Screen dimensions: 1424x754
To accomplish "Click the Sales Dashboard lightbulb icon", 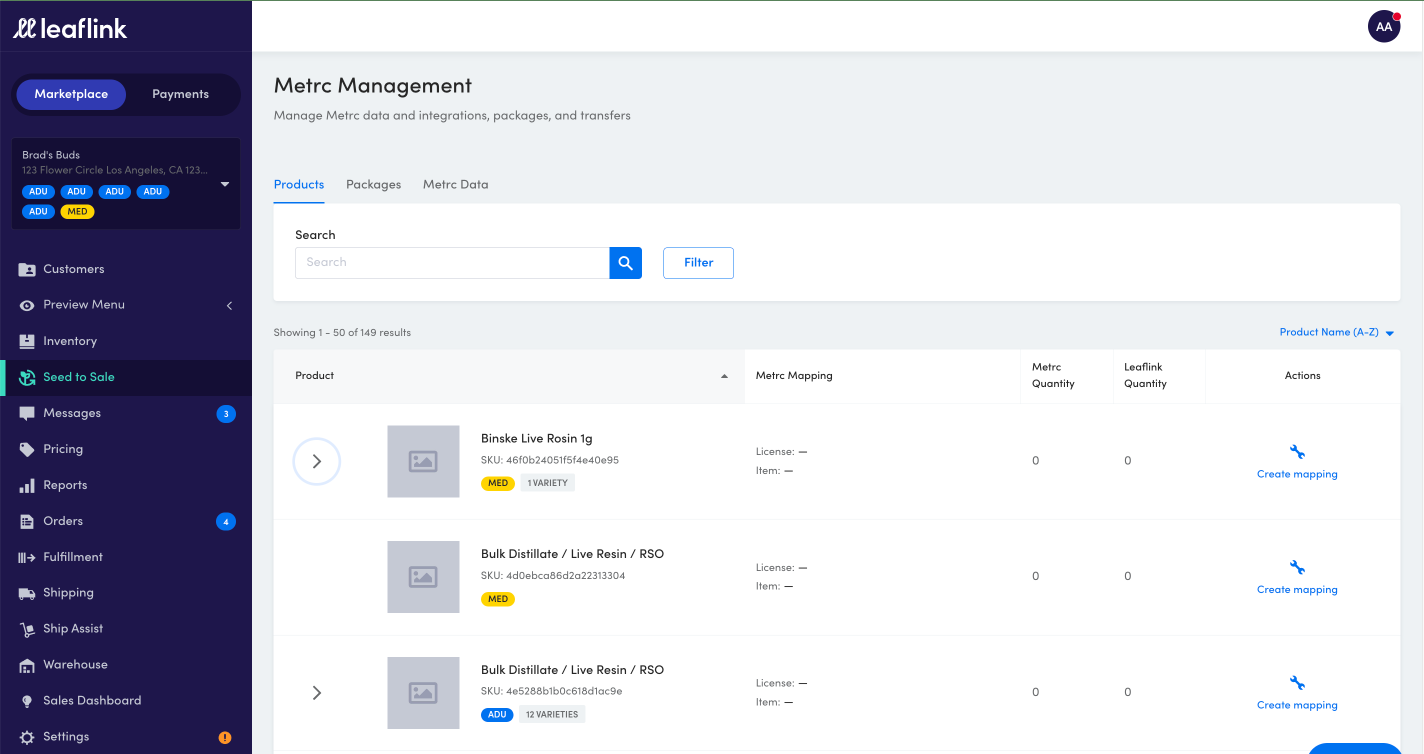I will pos(27,701).
